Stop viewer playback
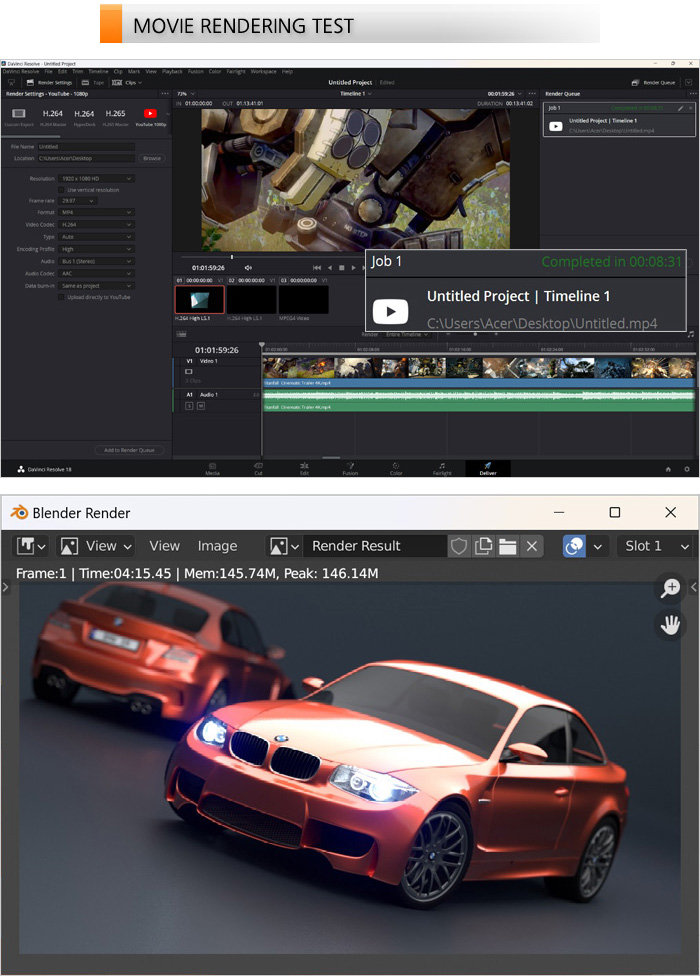The height and width of the screenshot is (979, 700). [x=342, y=267]
